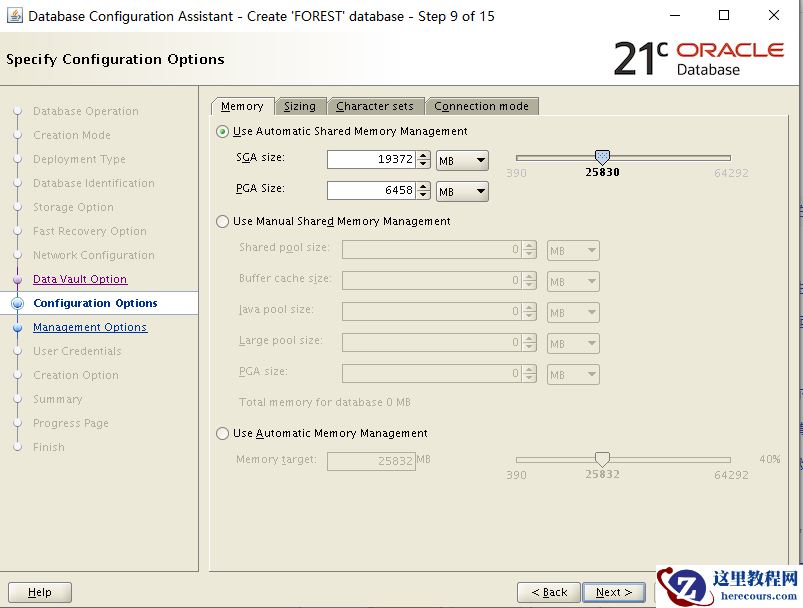Maximize the Database Configuration Assistant window
803x608 pixels.
click(724, 15)
